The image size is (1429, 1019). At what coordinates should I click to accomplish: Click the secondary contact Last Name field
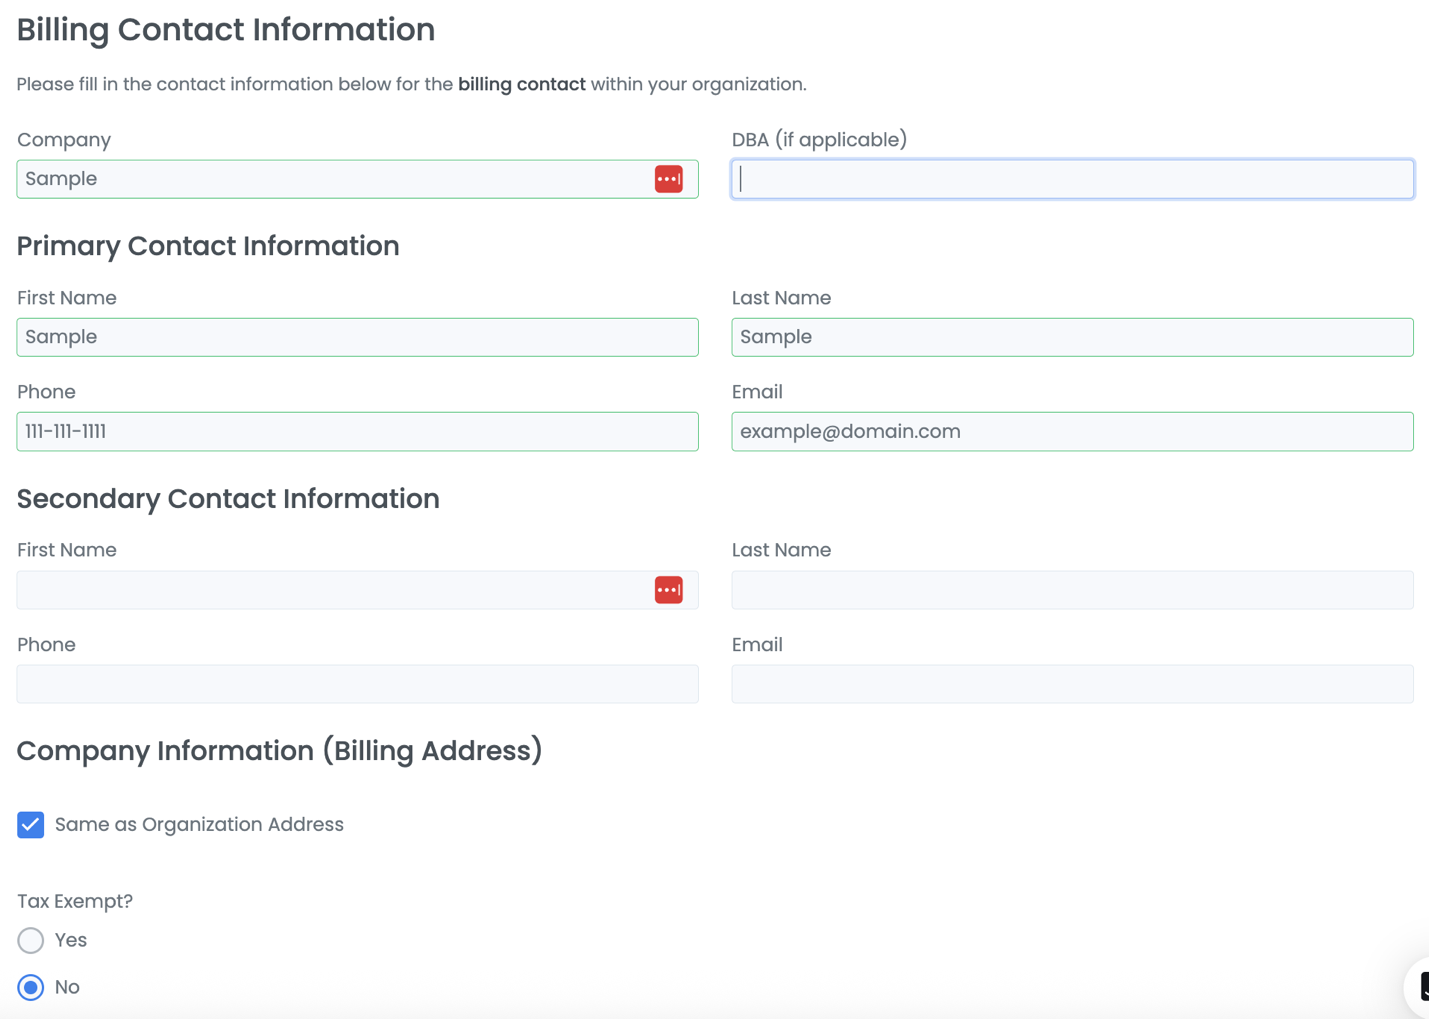[1072, 590]
